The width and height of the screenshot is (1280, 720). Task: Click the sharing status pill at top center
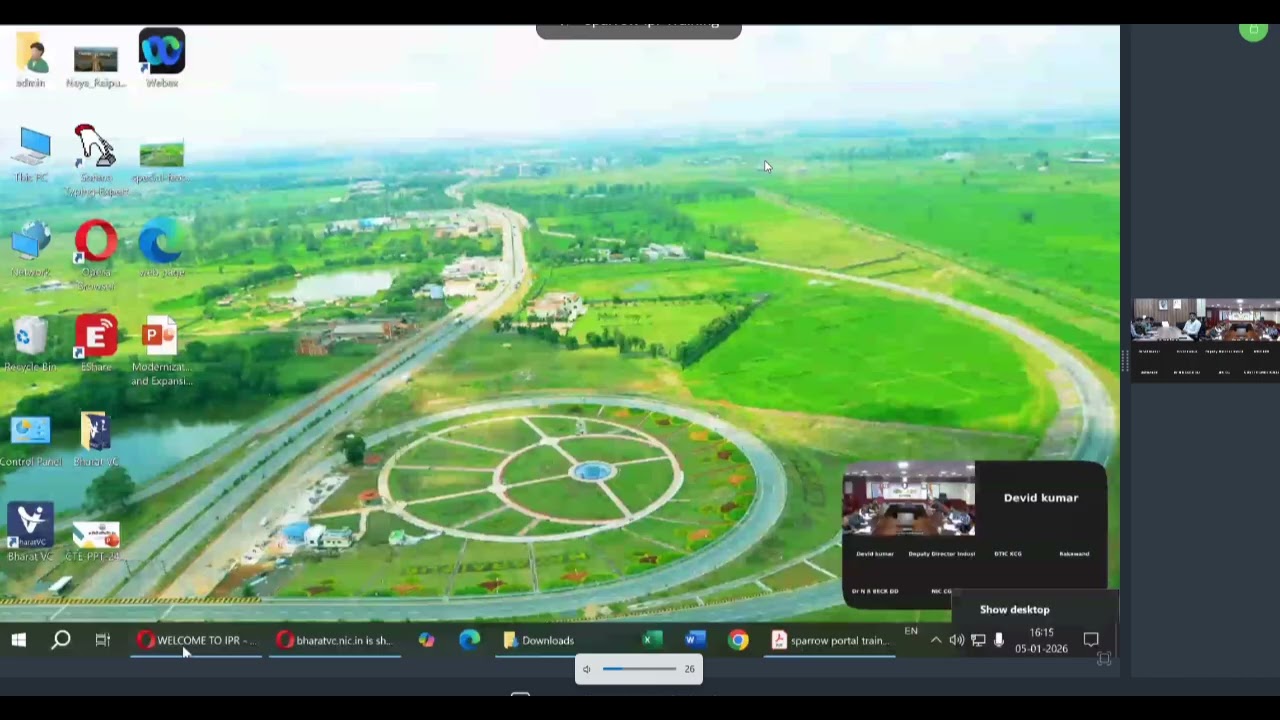click(x=639, y=30)
